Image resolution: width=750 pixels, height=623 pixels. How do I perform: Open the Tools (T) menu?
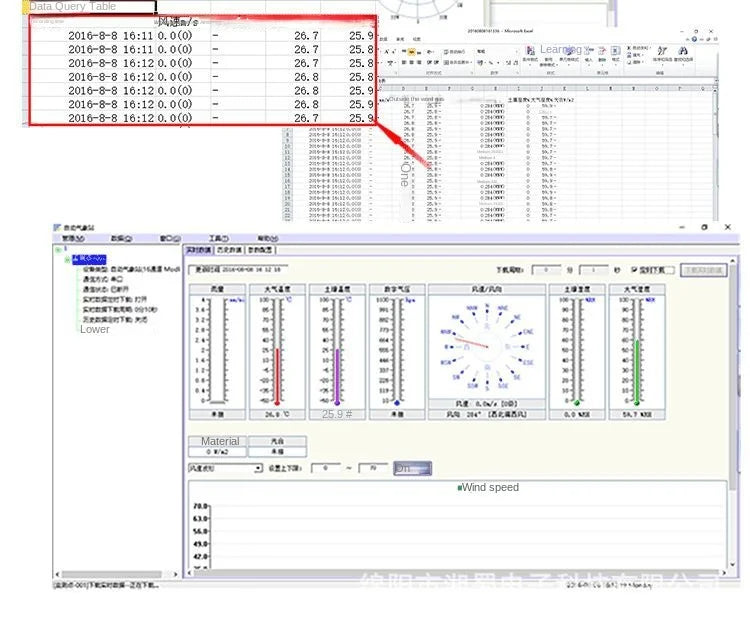[x=219, y=238]
